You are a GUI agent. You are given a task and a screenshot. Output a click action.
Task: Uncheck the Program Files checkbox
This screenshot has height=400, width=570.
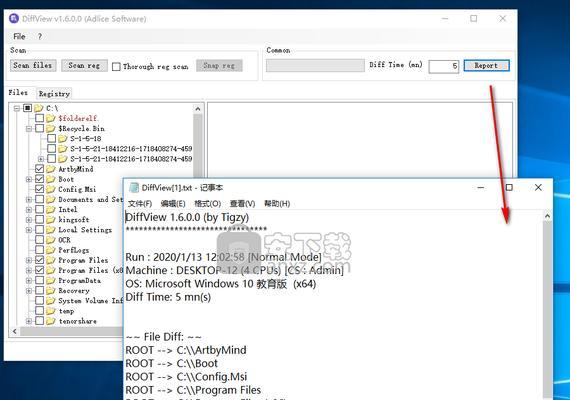coord(40,260)
